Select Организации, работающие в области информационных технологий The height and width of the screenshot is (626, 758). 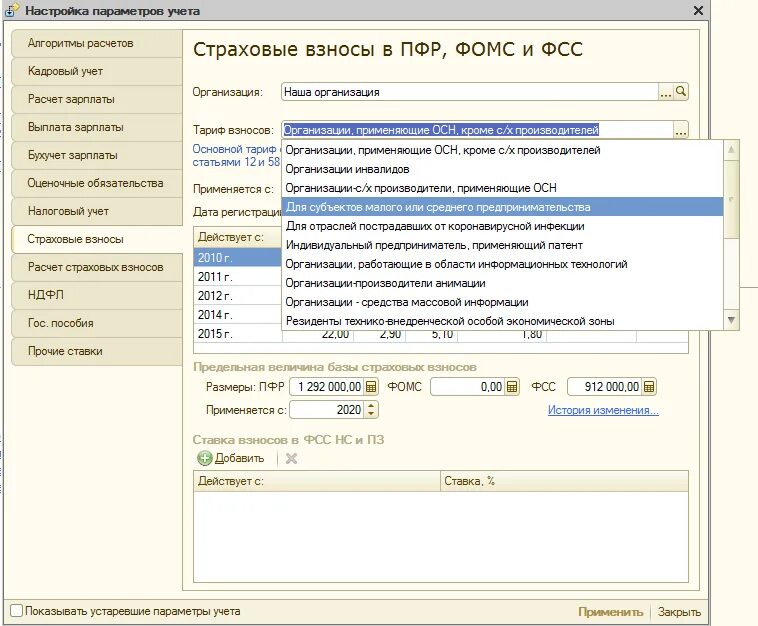(502, 264)
